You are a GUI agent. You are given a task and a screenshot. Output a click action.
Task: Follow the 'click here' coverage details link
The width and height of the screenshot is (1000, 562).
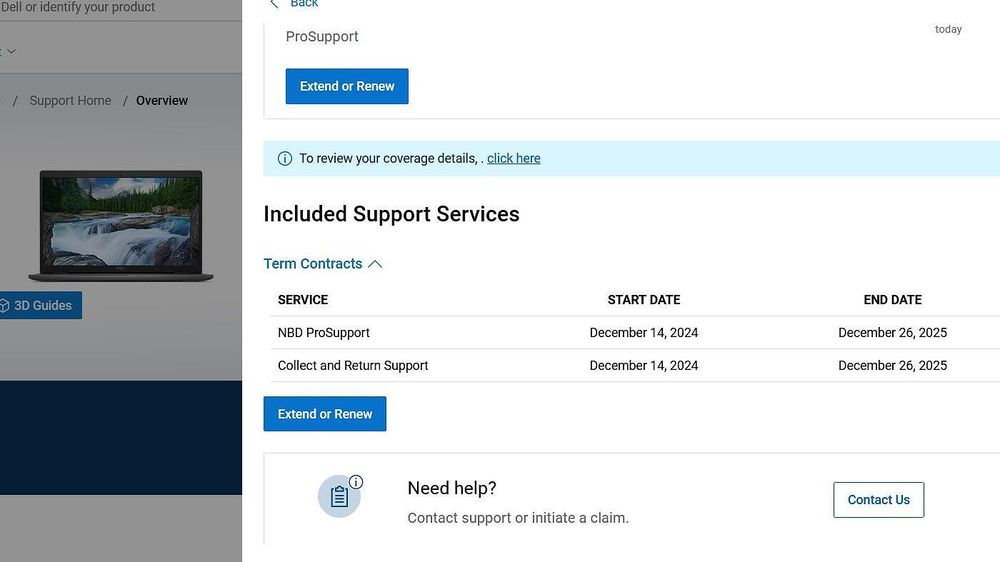(514, 158)
